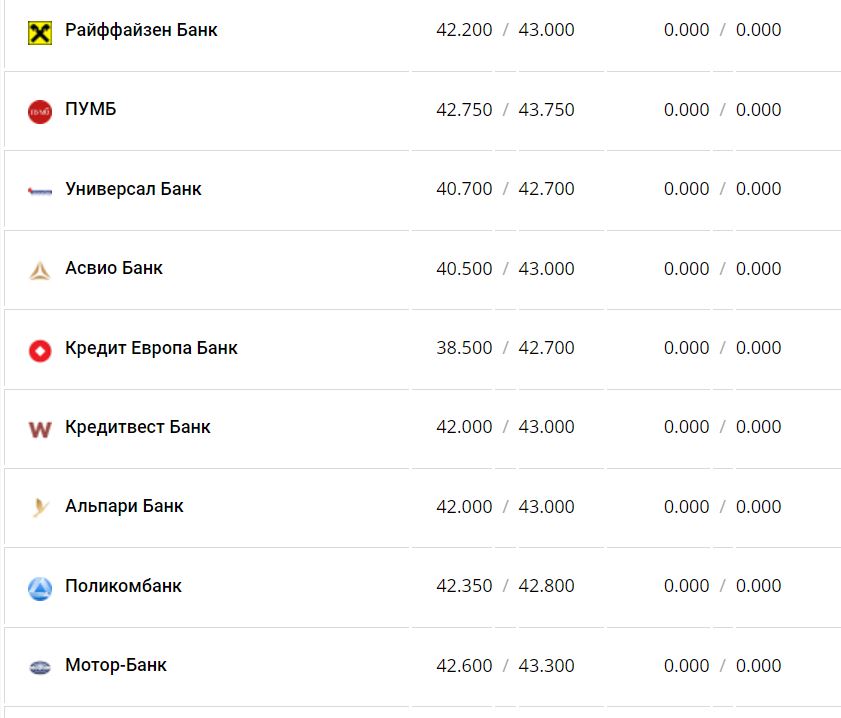The height and width of the screenshot is (718, 841).
Task: Click the Мотор-Банк oval logo icon
Action: point(40,667)
